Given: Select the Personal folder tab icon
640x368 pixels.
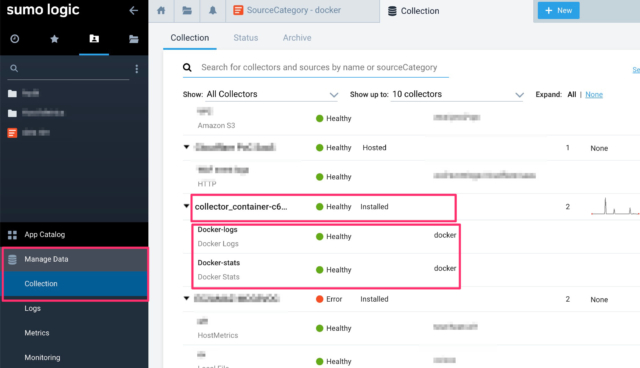Looking at the screenshot, I should pyautogui.click(x=94, y=39).
